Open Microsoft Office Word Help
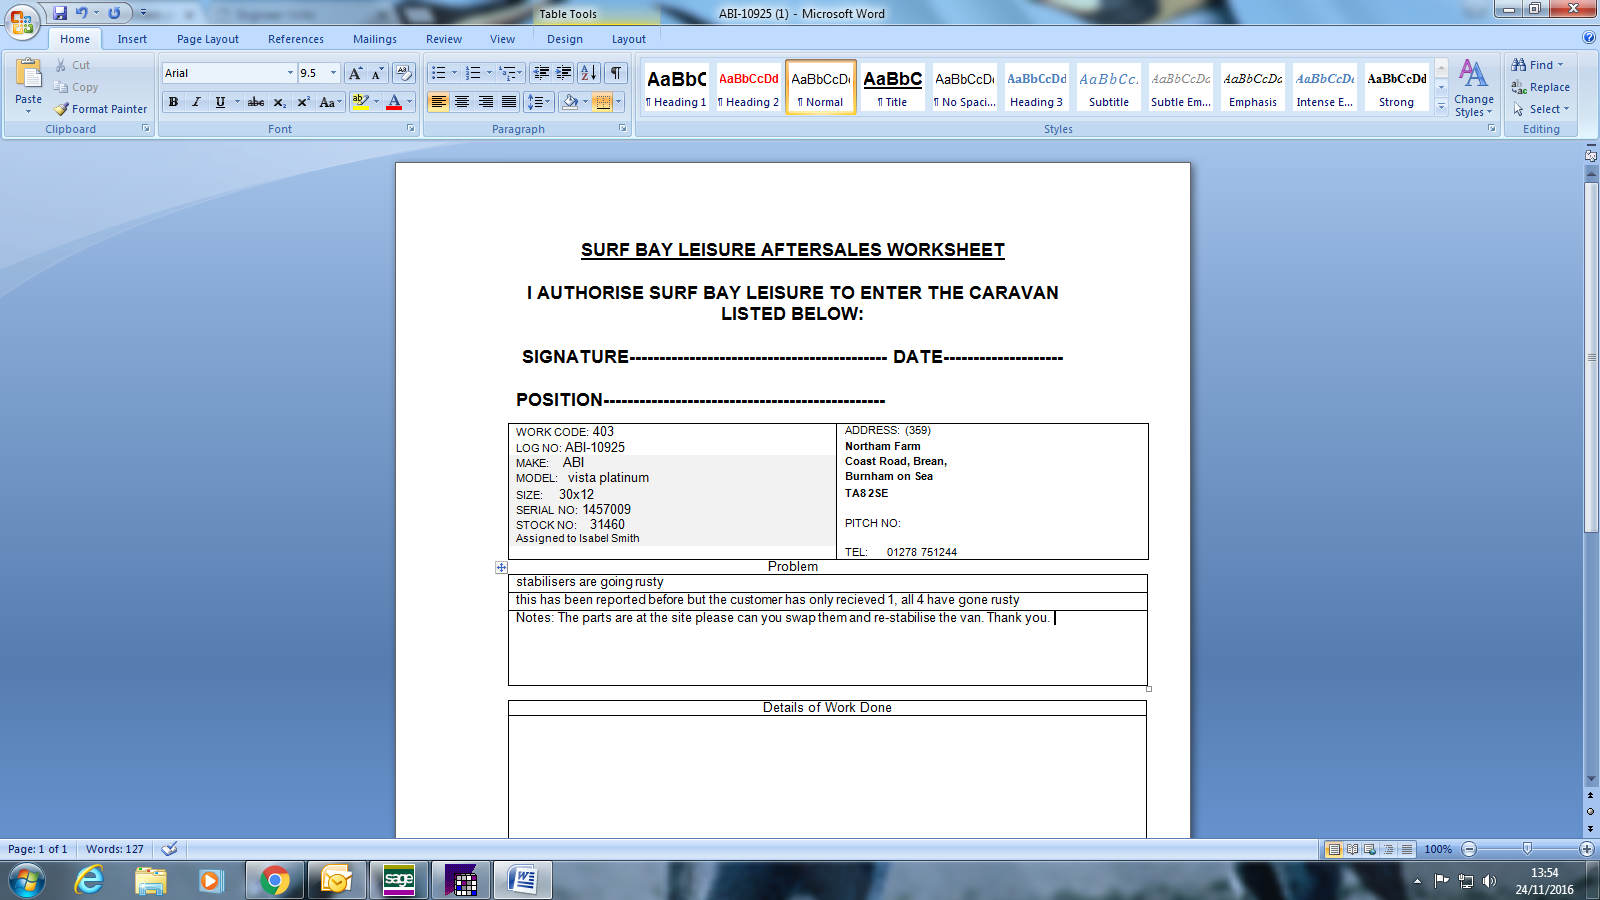The height and width of the screenshot is (900, 1600). 1589,38
